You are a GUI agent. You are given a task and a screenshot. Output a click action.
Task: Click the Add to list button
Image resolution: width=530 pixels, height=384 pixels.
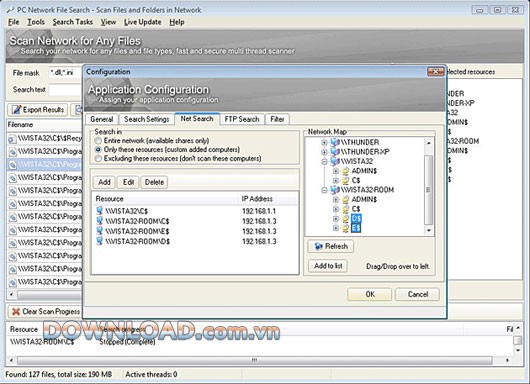click(x=328, y=266)
